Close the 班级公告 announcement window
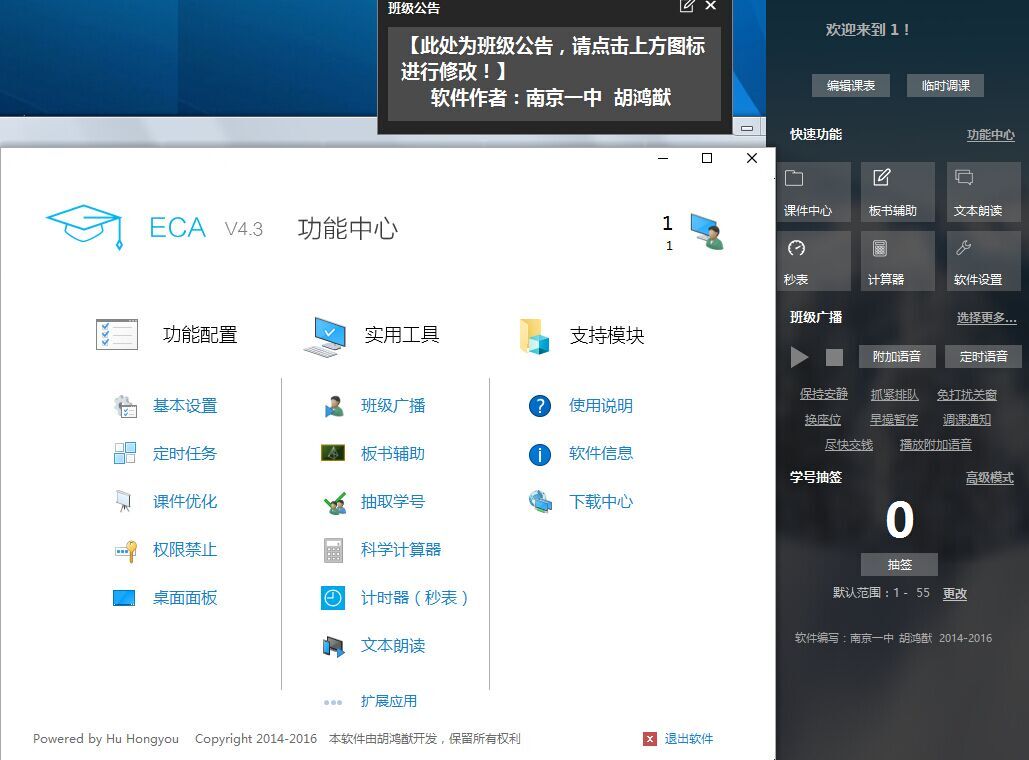Image resolution: width=1029 pixels, height=760 pixels. pos(711,6)
